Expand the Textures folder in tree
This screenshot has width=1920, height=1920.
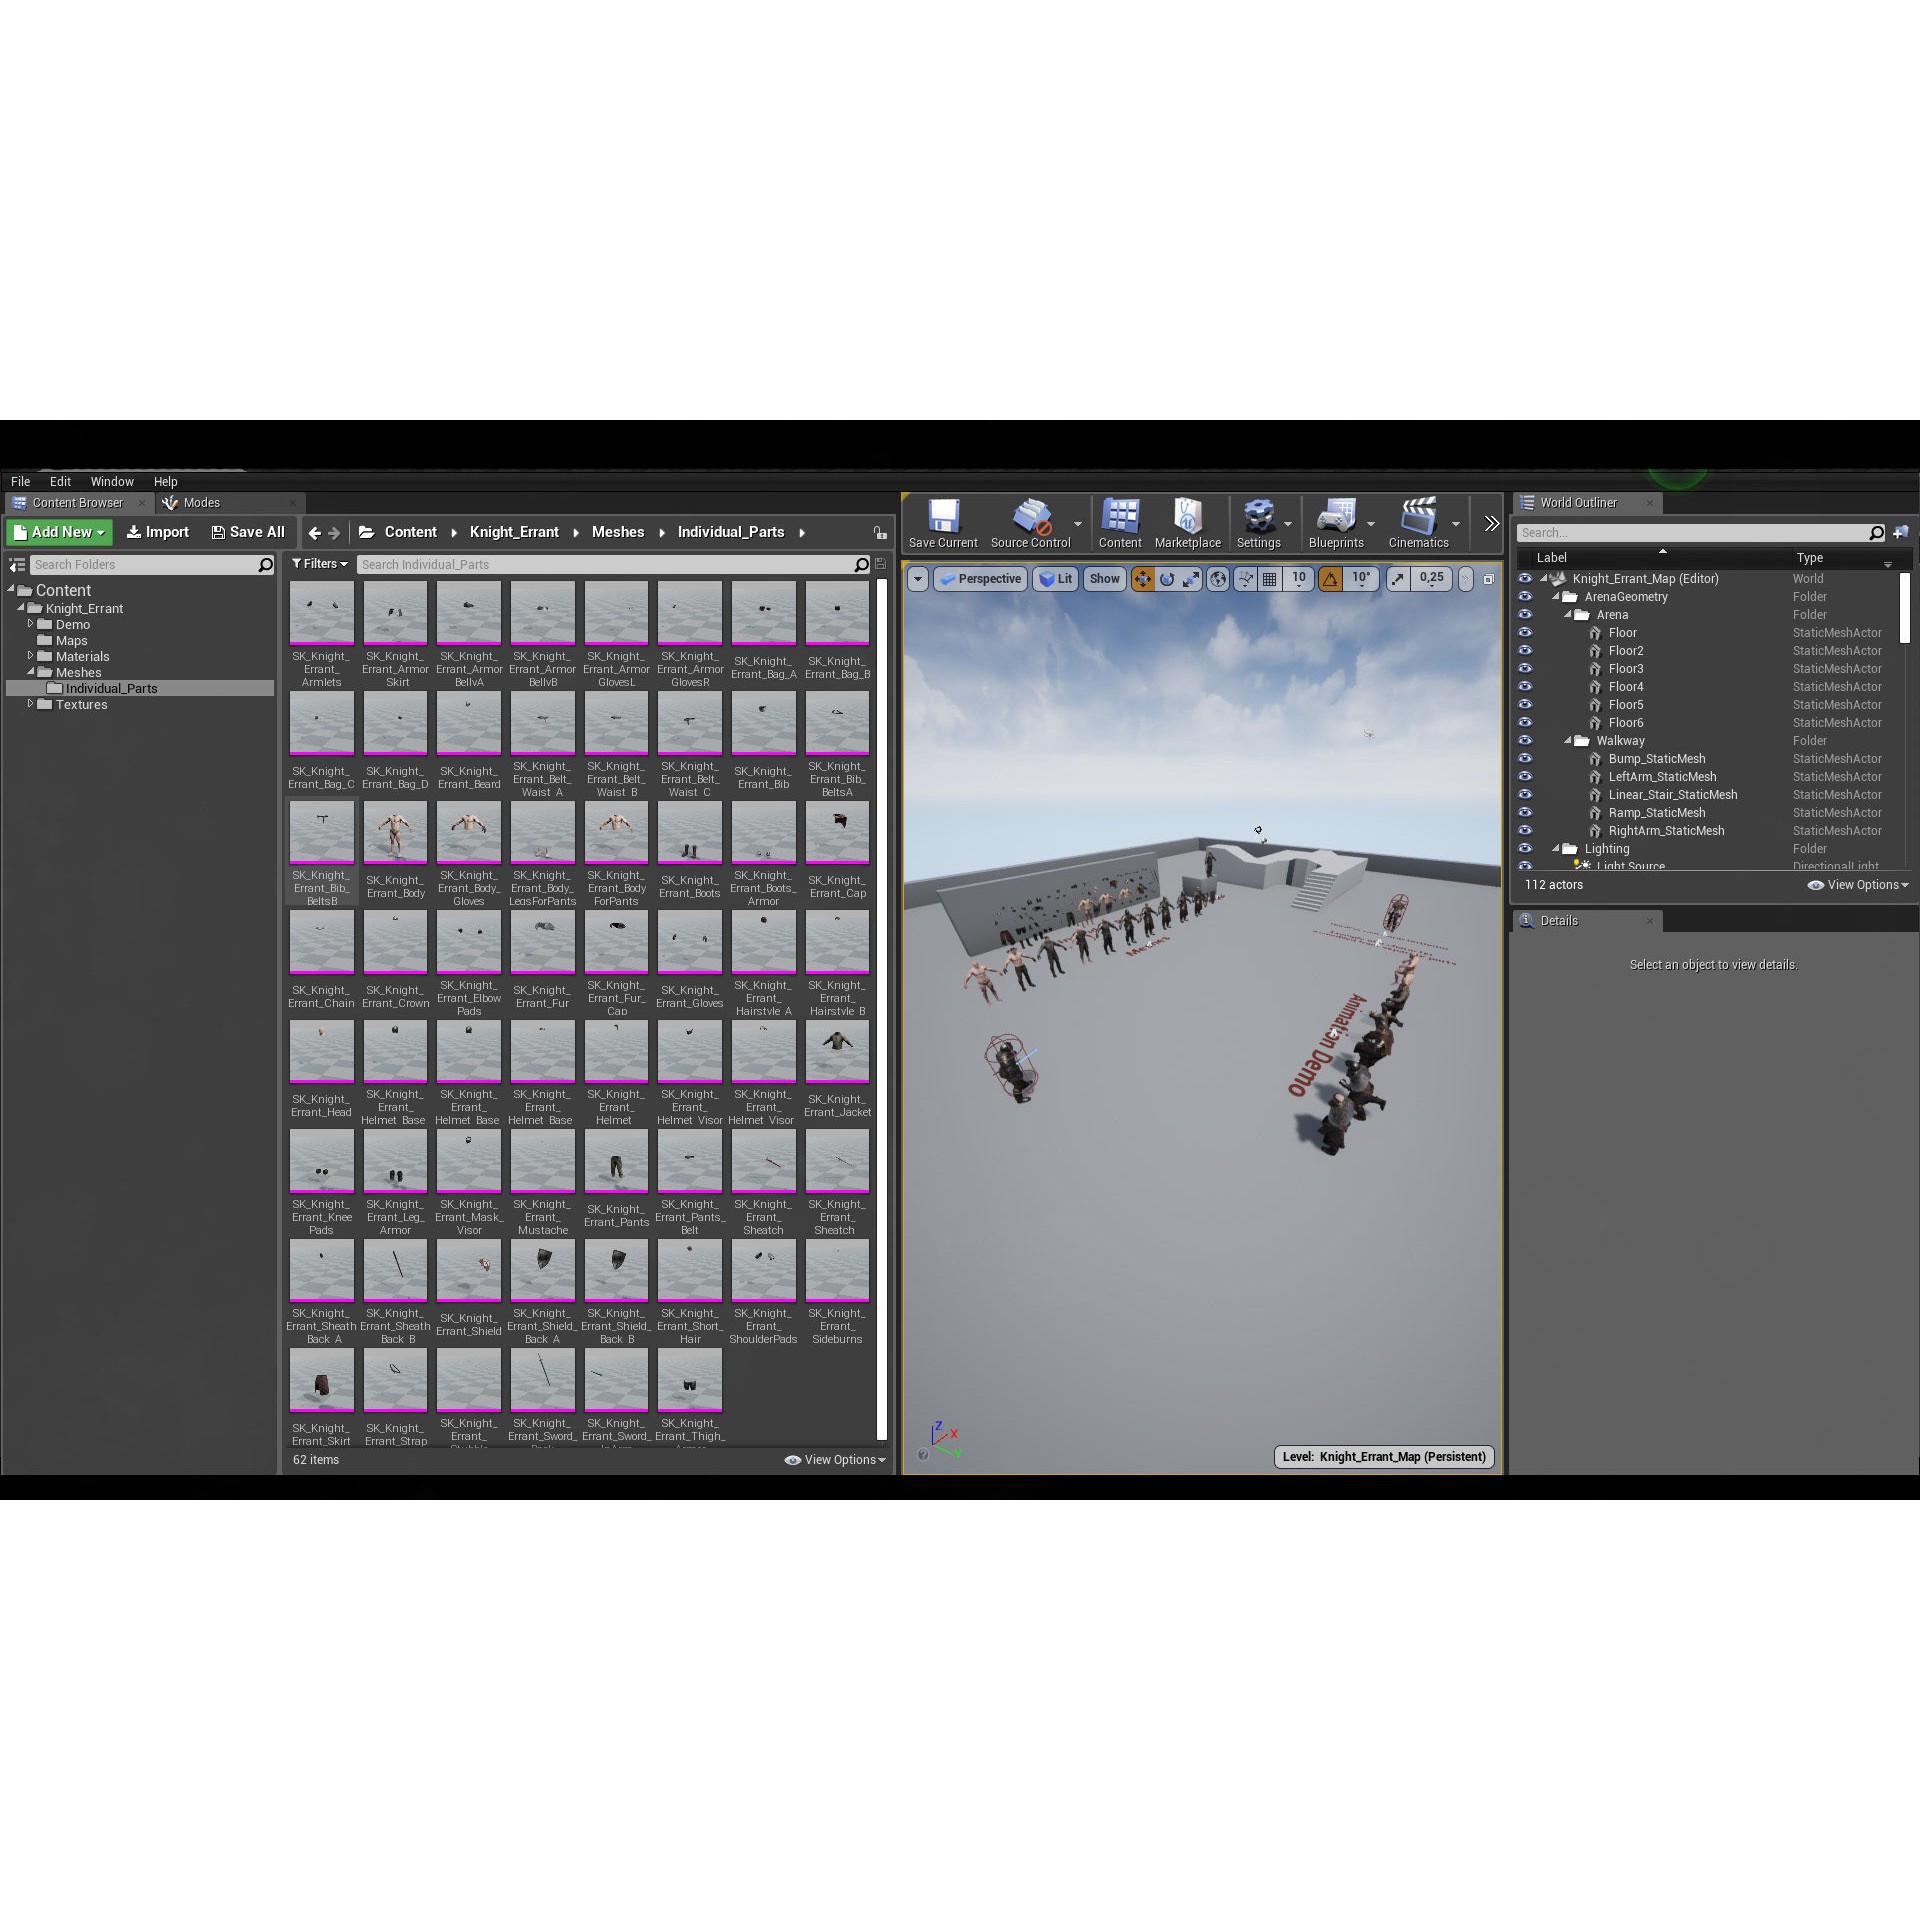tap(30, 704)
